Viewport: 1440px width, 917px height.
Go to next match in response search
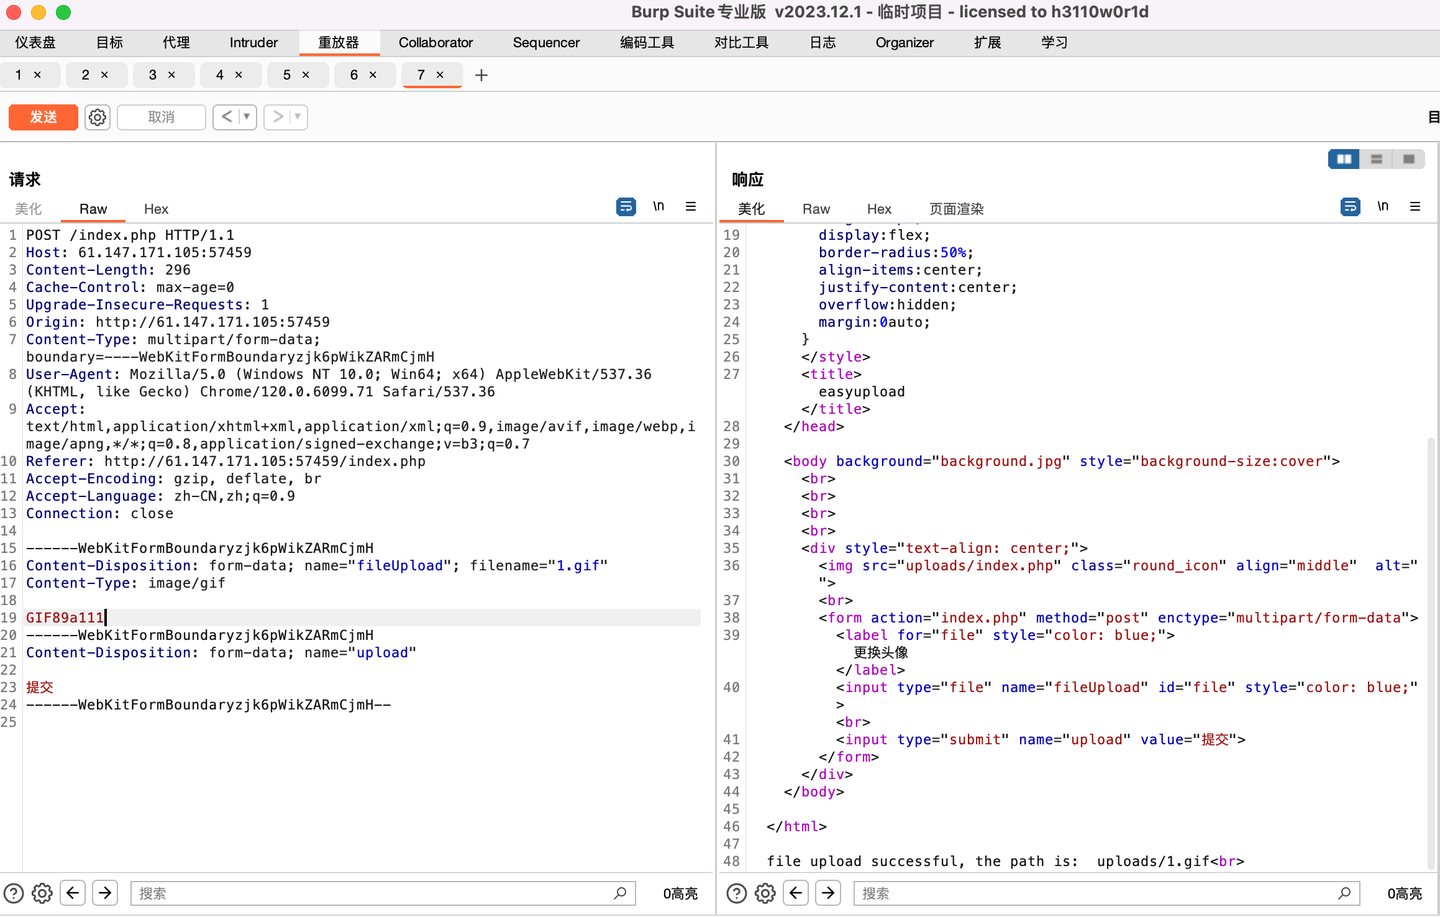click(828, 893)
